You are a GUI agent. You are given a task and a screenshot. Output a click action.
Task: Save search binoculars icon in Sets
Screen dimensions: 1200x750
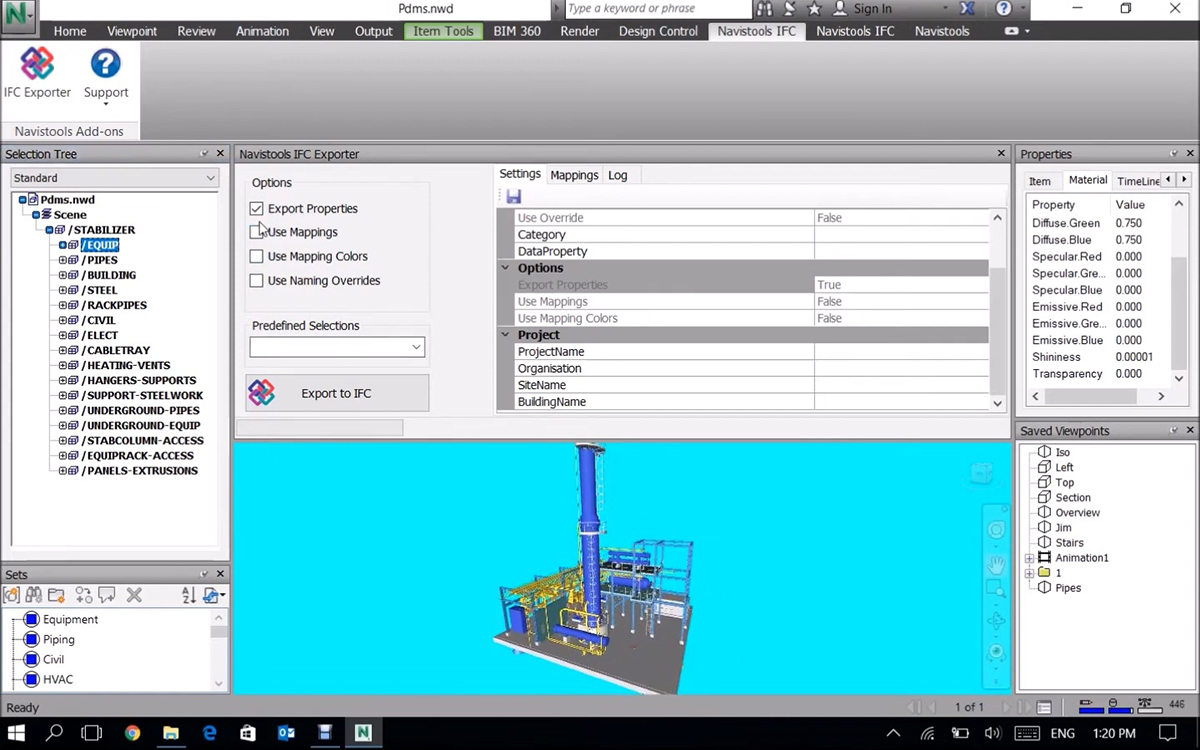[33, 595]
